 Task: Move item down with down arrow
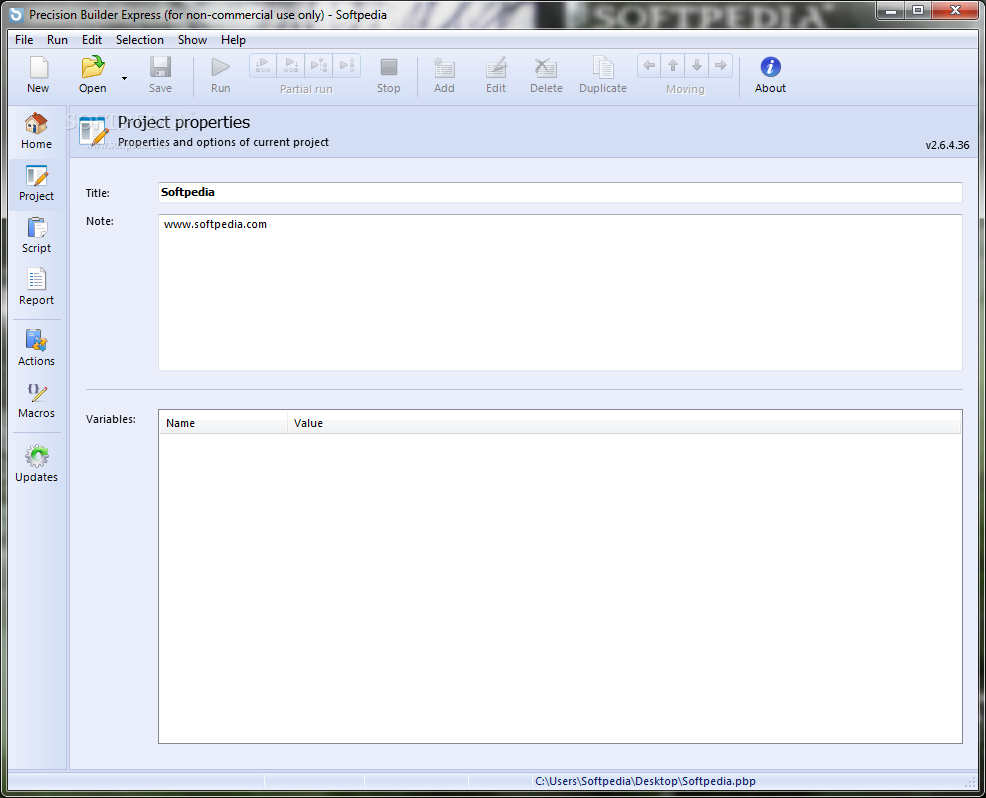697,65
